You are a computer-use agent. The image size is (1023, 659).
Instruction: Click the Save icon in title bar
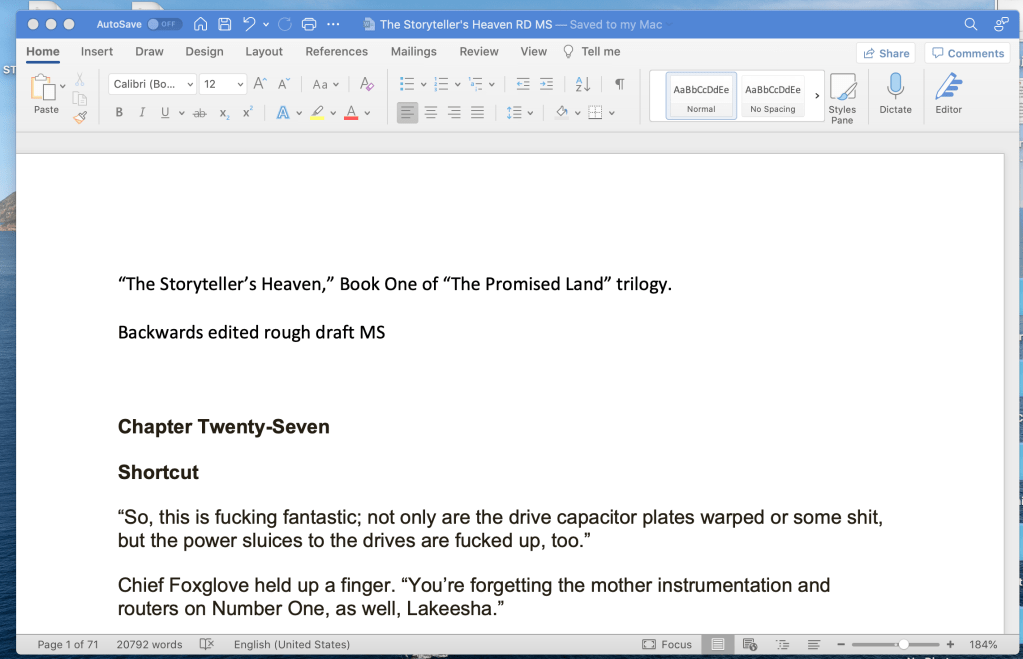click(x=225, y=24)
